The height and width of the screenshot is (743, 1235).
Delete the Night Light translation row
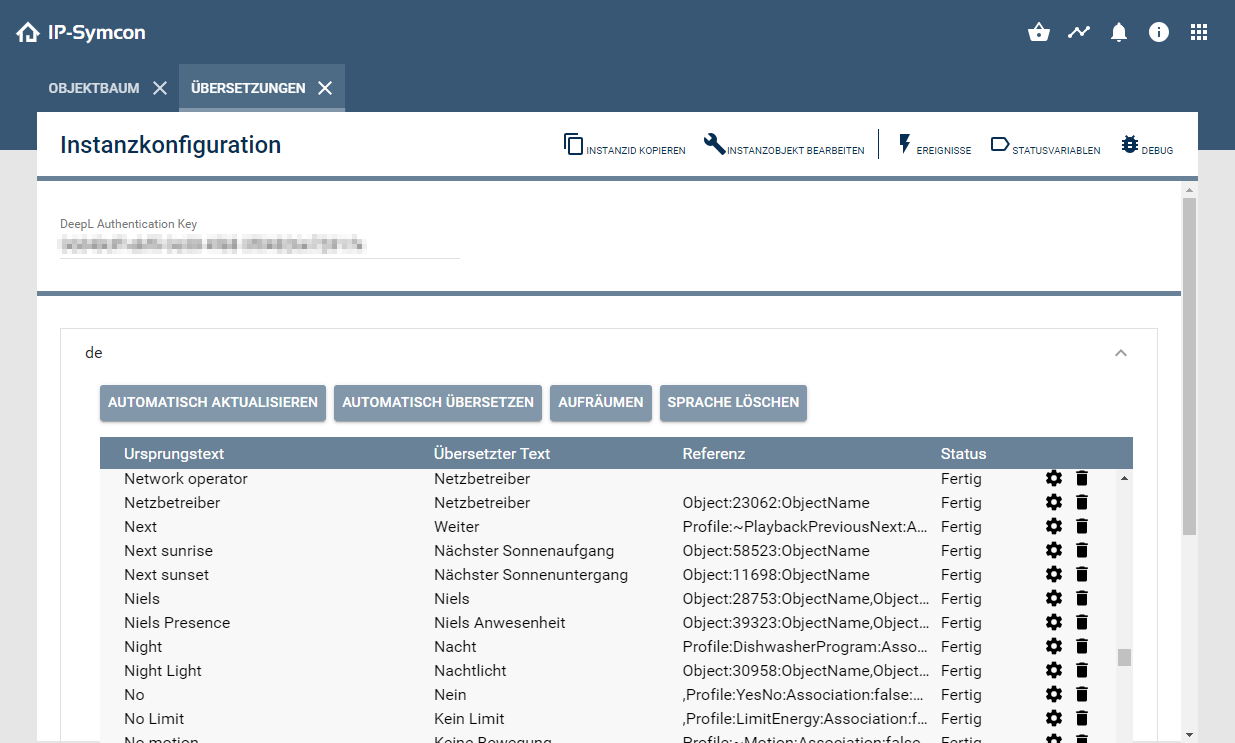(1081, 671)
